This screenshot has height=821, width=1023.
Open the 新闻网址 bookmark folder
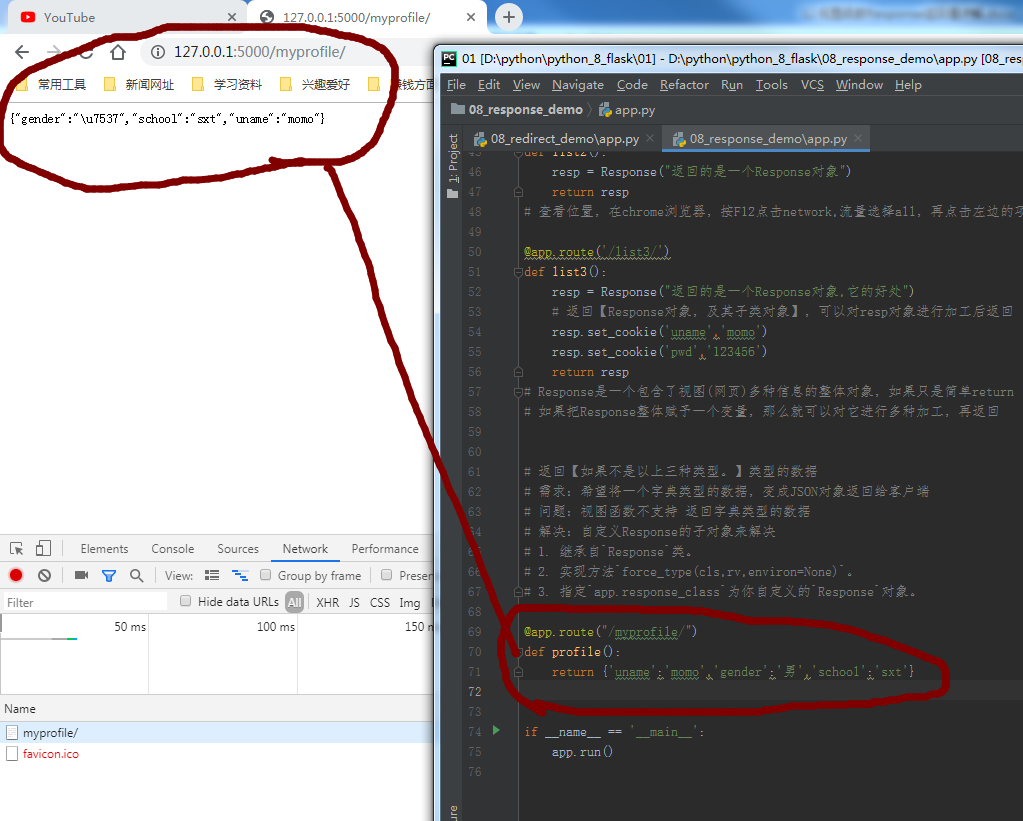click(x=140, y=84)
